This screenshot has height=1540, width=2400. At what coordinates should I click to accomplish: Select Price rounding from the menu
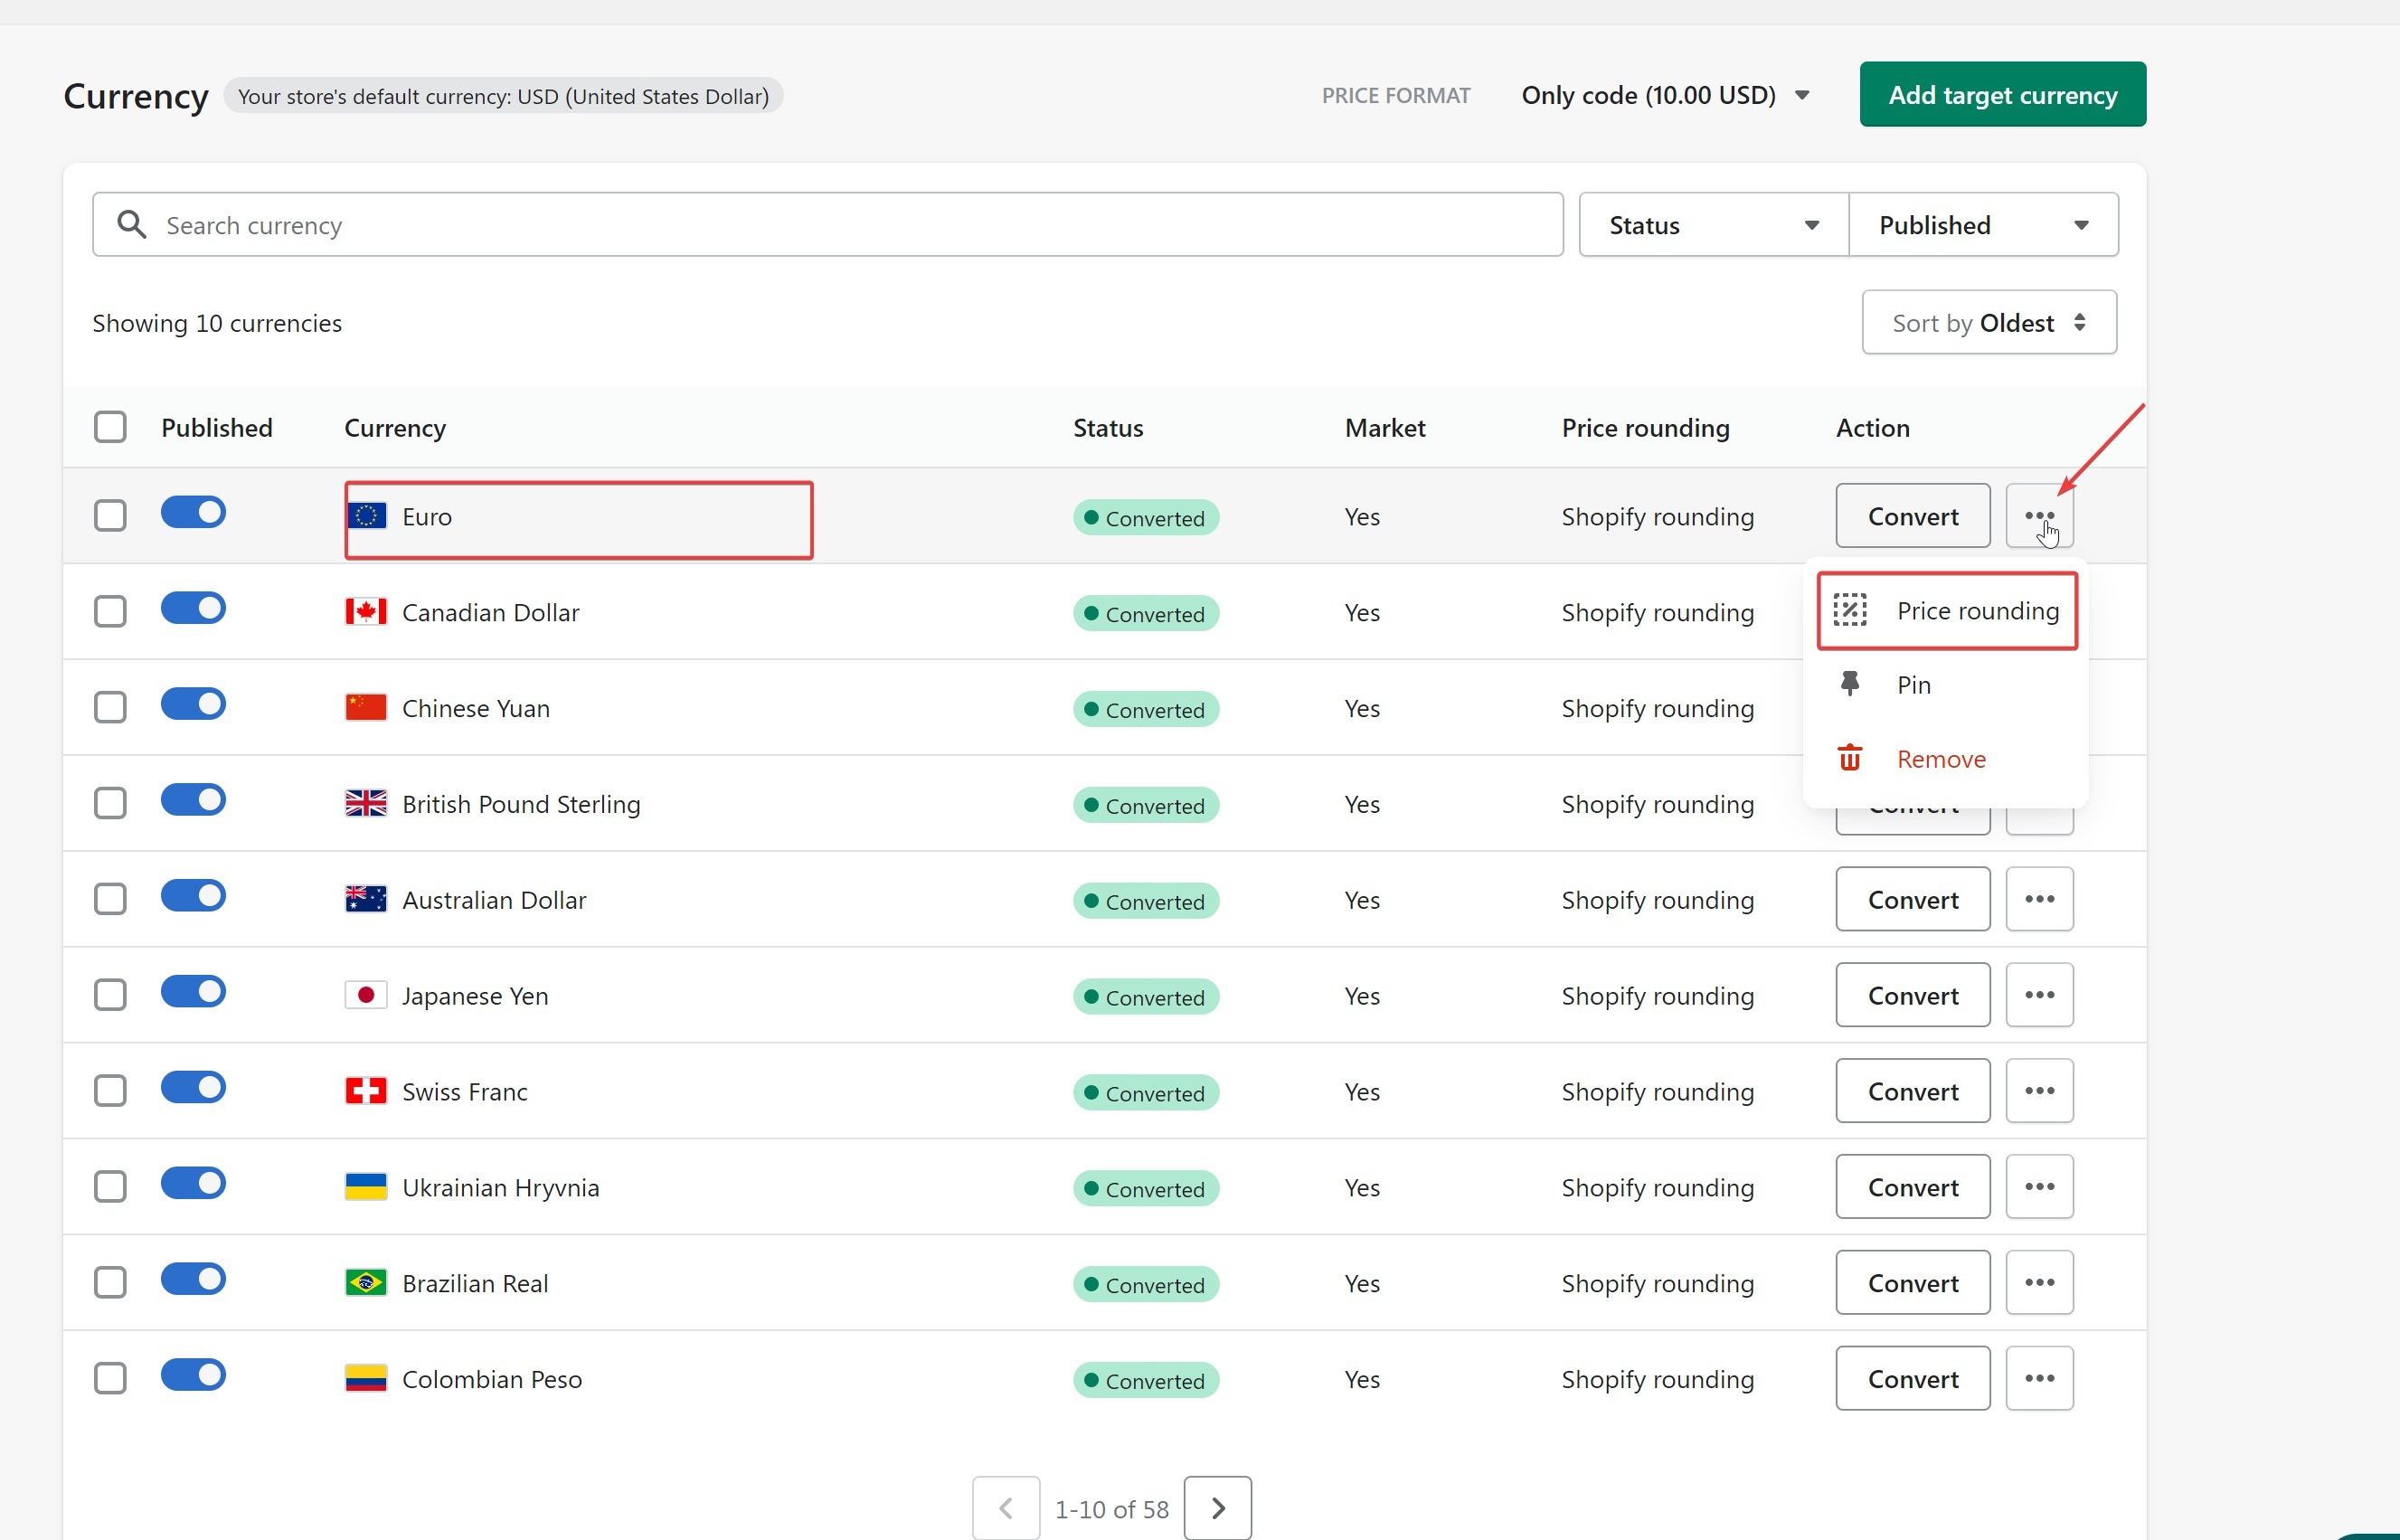pos(1946,610)
